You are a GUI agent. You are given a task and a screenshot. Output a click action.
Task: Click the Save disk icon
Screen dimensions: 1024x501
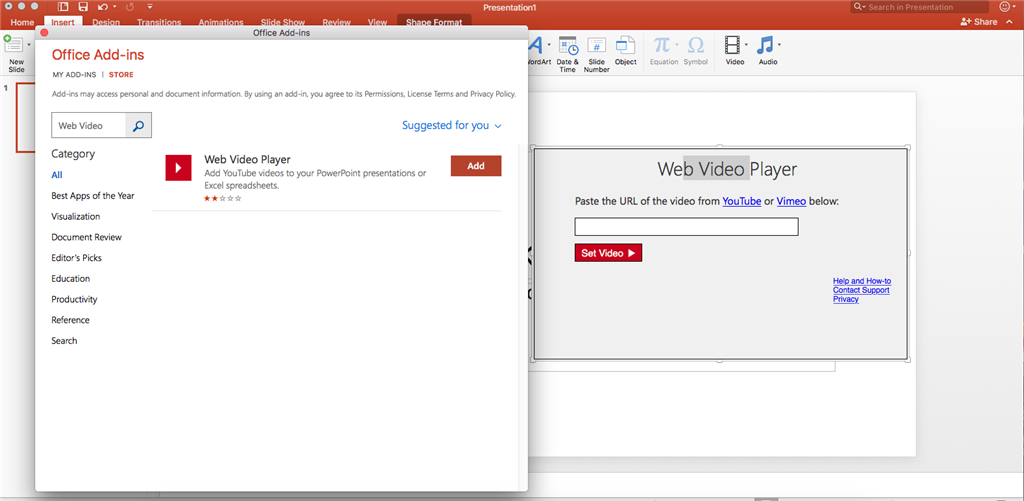point(83,7)
